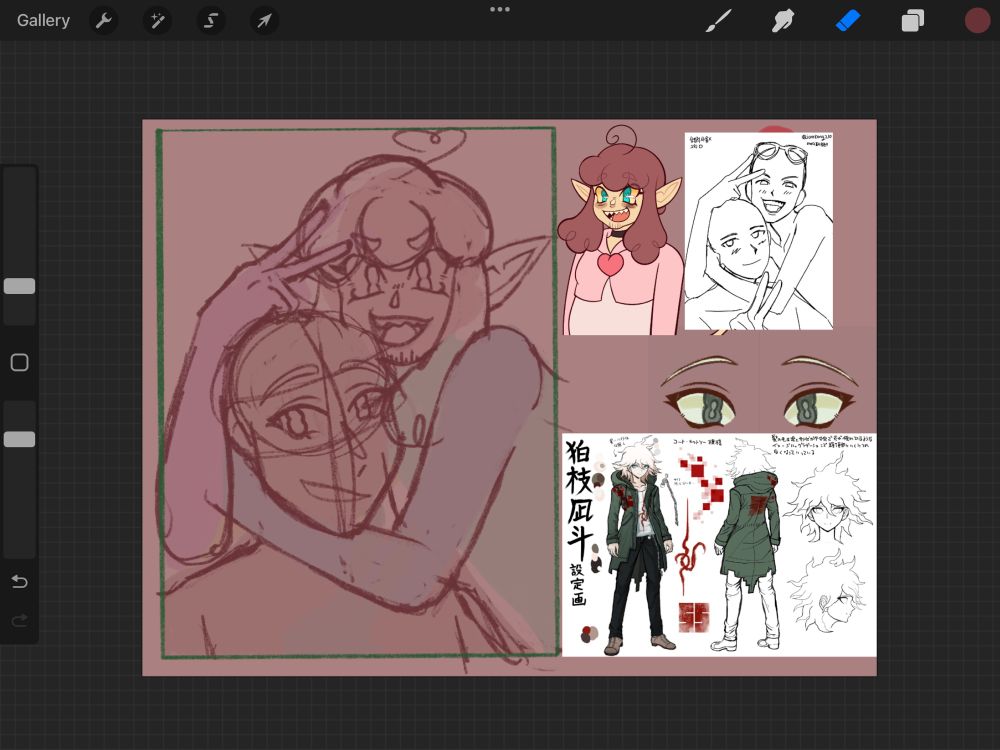The width and height of the screenshot is (1000, 750).
Task: Tap the black-and-white selfie line art reference
Action: [x=759, y=231]
